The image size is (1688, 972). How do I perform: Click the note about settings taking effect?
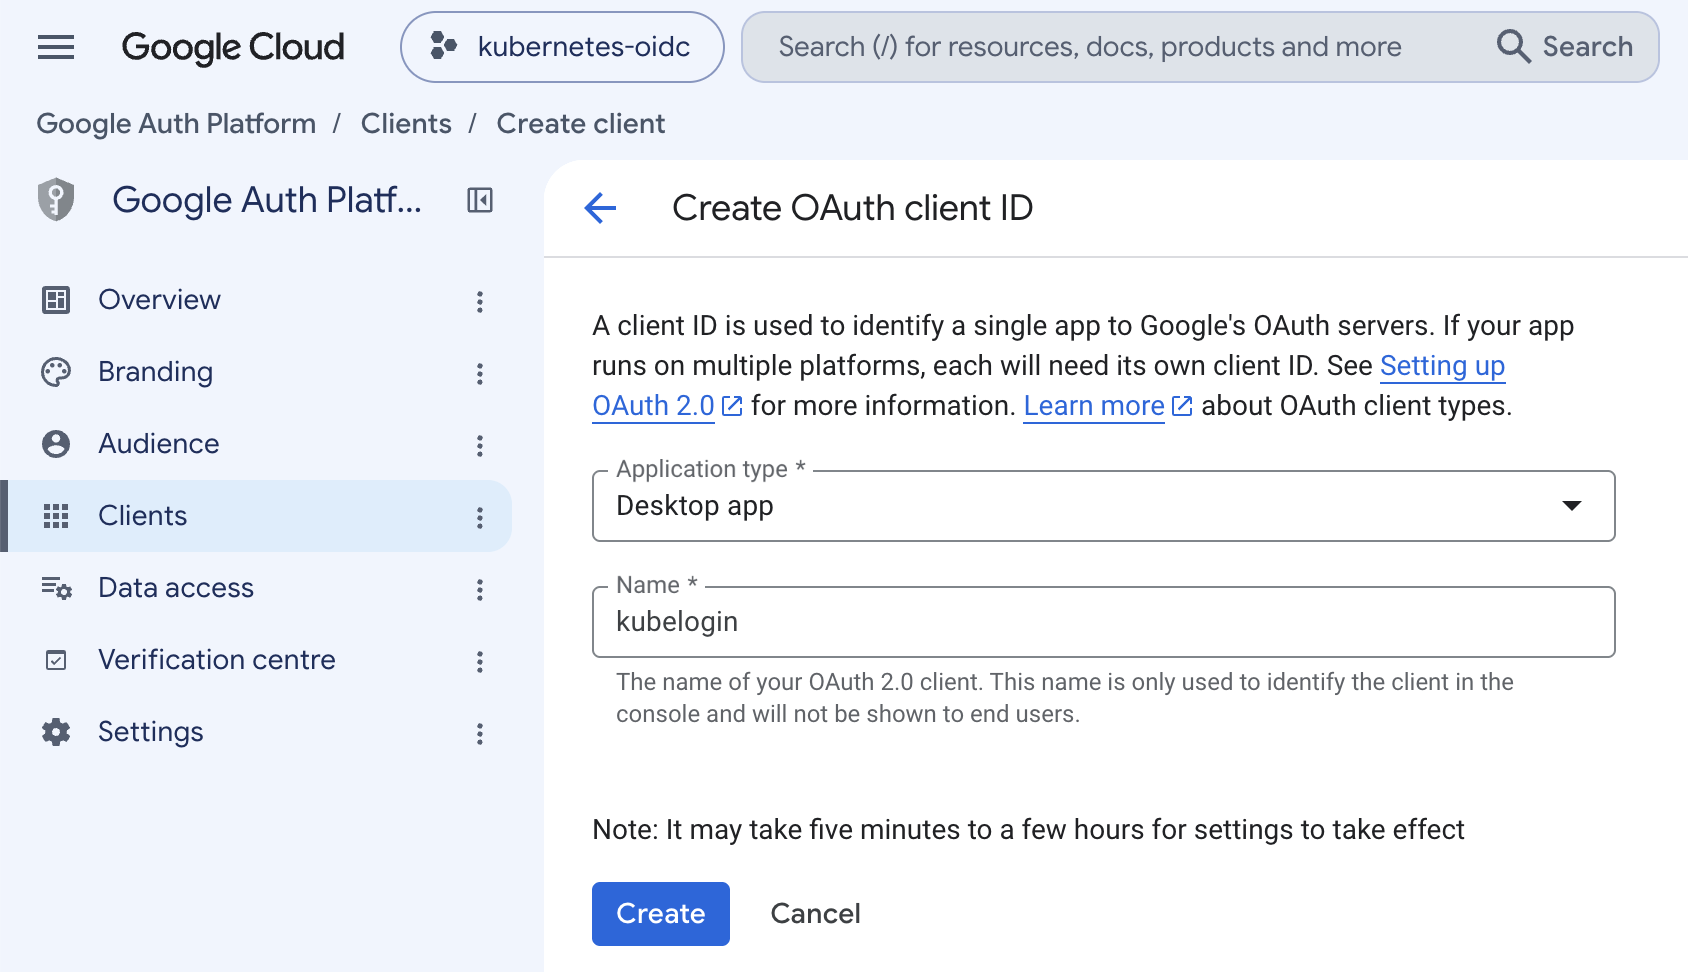[1028, 830]
